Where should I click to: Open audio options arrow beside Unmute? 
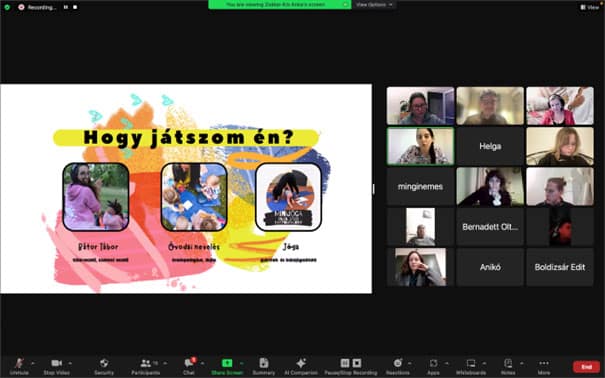(33, 363)
